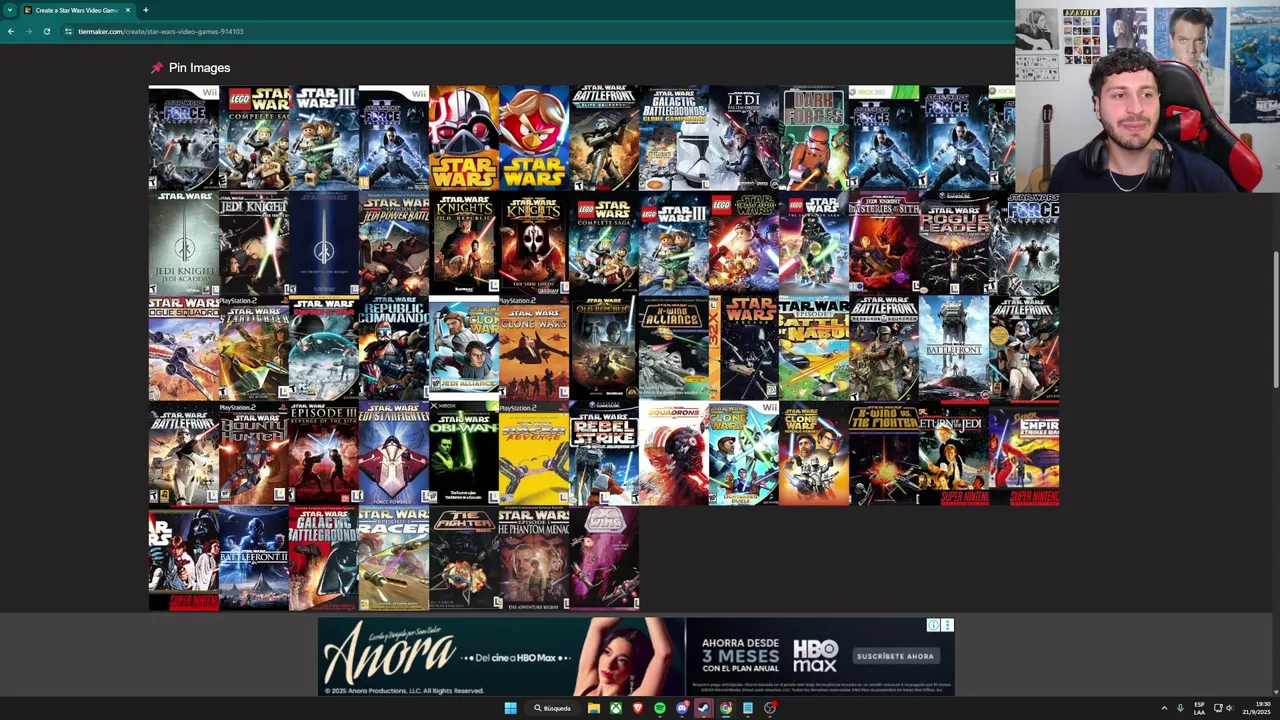Open the OBS taskbar icon
The height and width of the screenshot is (720, 1280).
coord(770,708)
